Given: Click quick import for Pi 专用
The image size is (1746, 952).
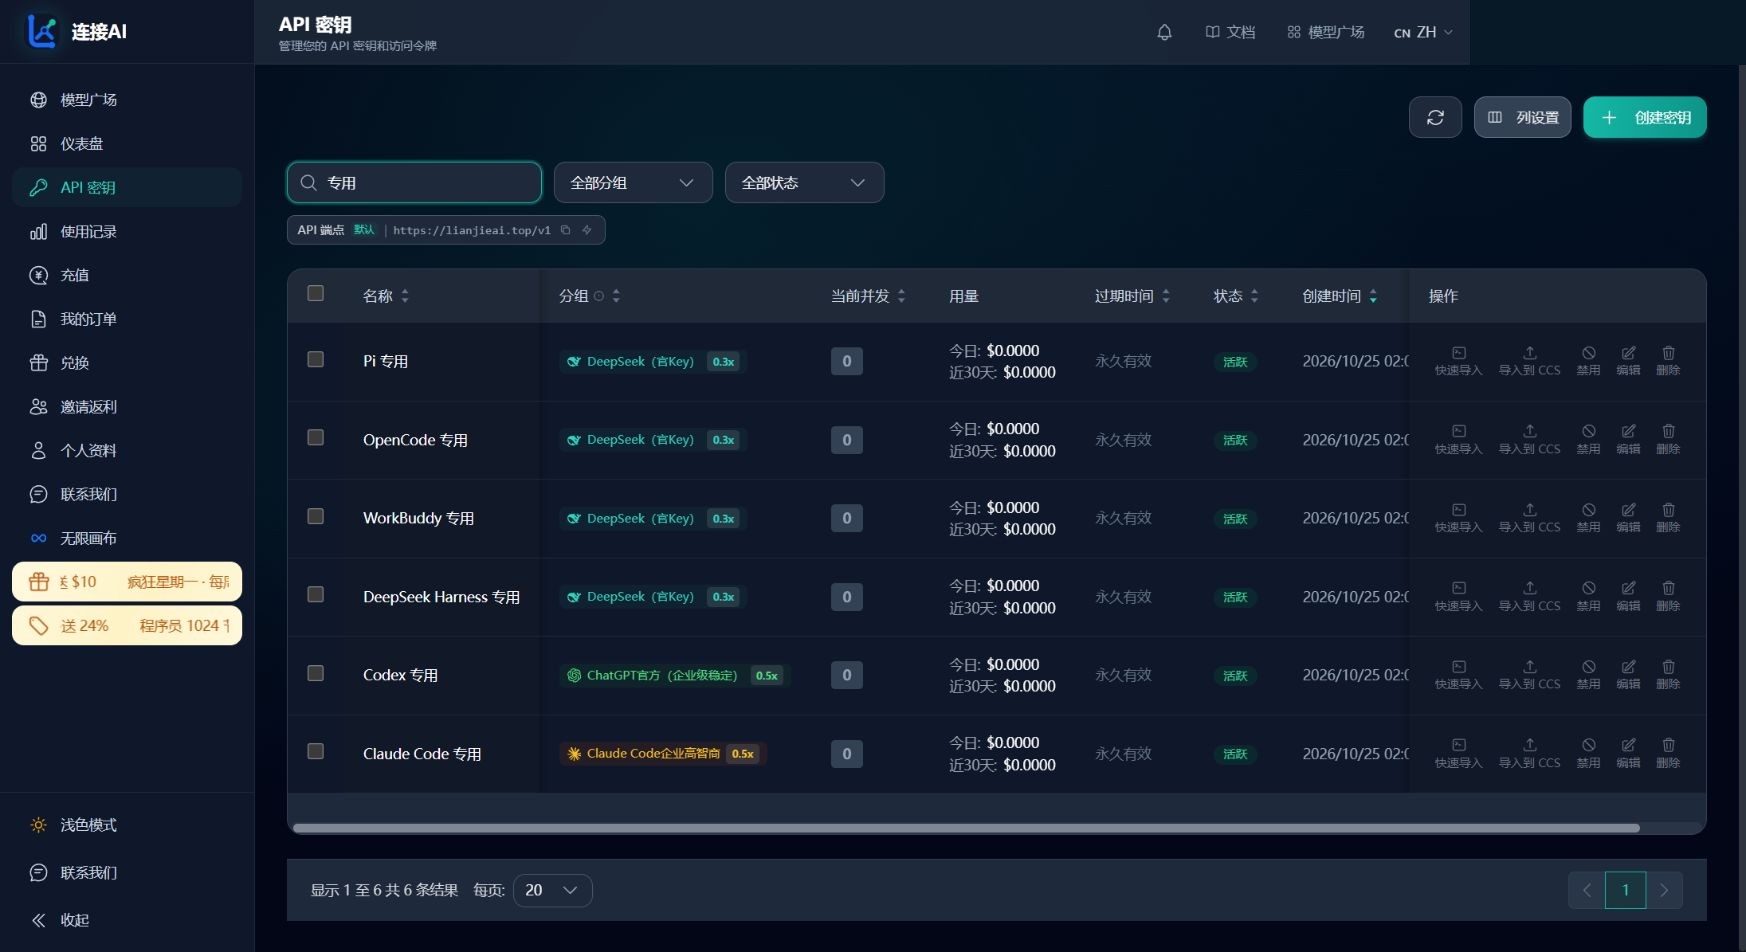Looking at the screenshot, I should pos(1458,361).
